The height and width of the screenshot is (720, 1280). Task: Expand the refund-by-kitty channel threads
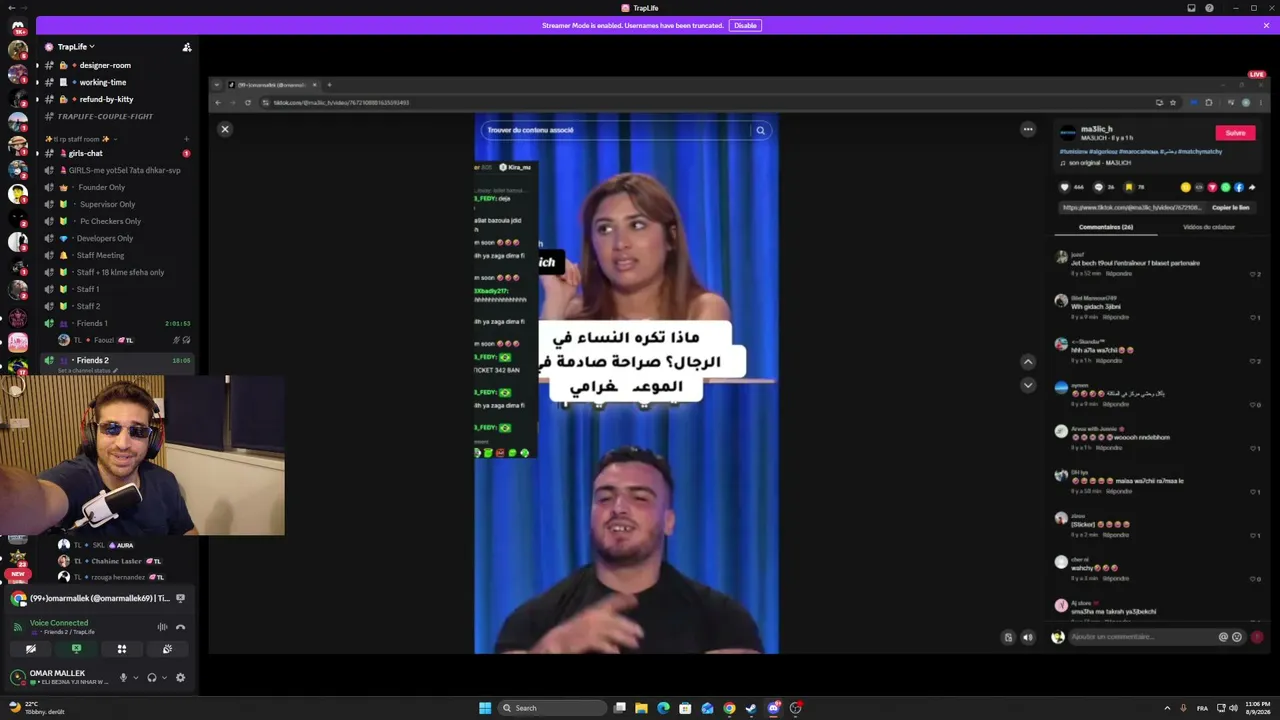pos(37,100)
